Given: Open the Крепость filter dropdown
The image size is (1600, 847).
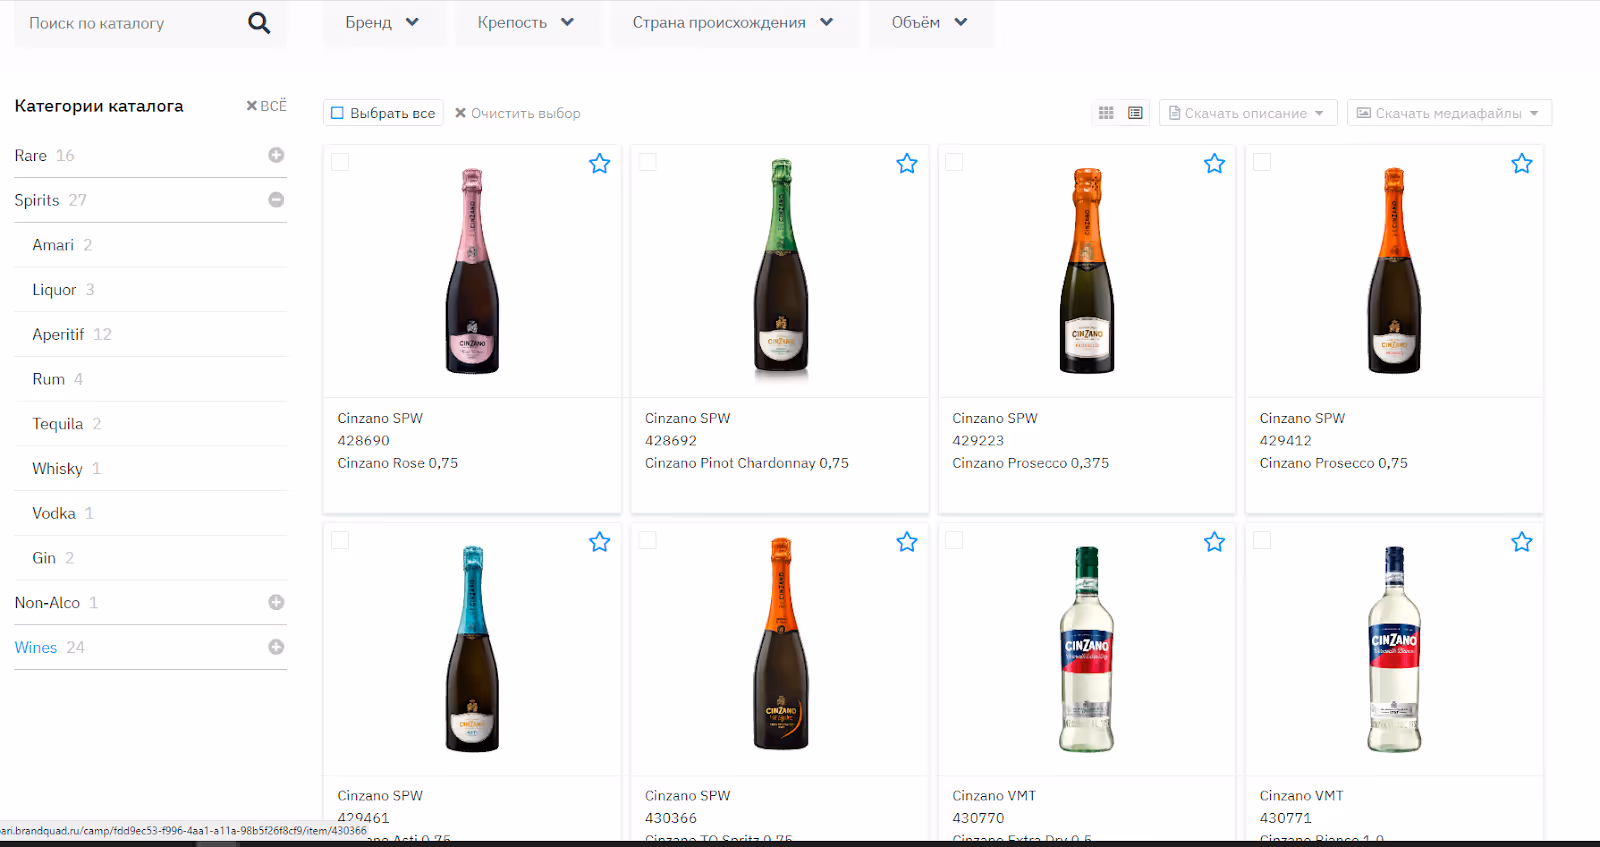Looking at the screenshot, I should [526, 22].
